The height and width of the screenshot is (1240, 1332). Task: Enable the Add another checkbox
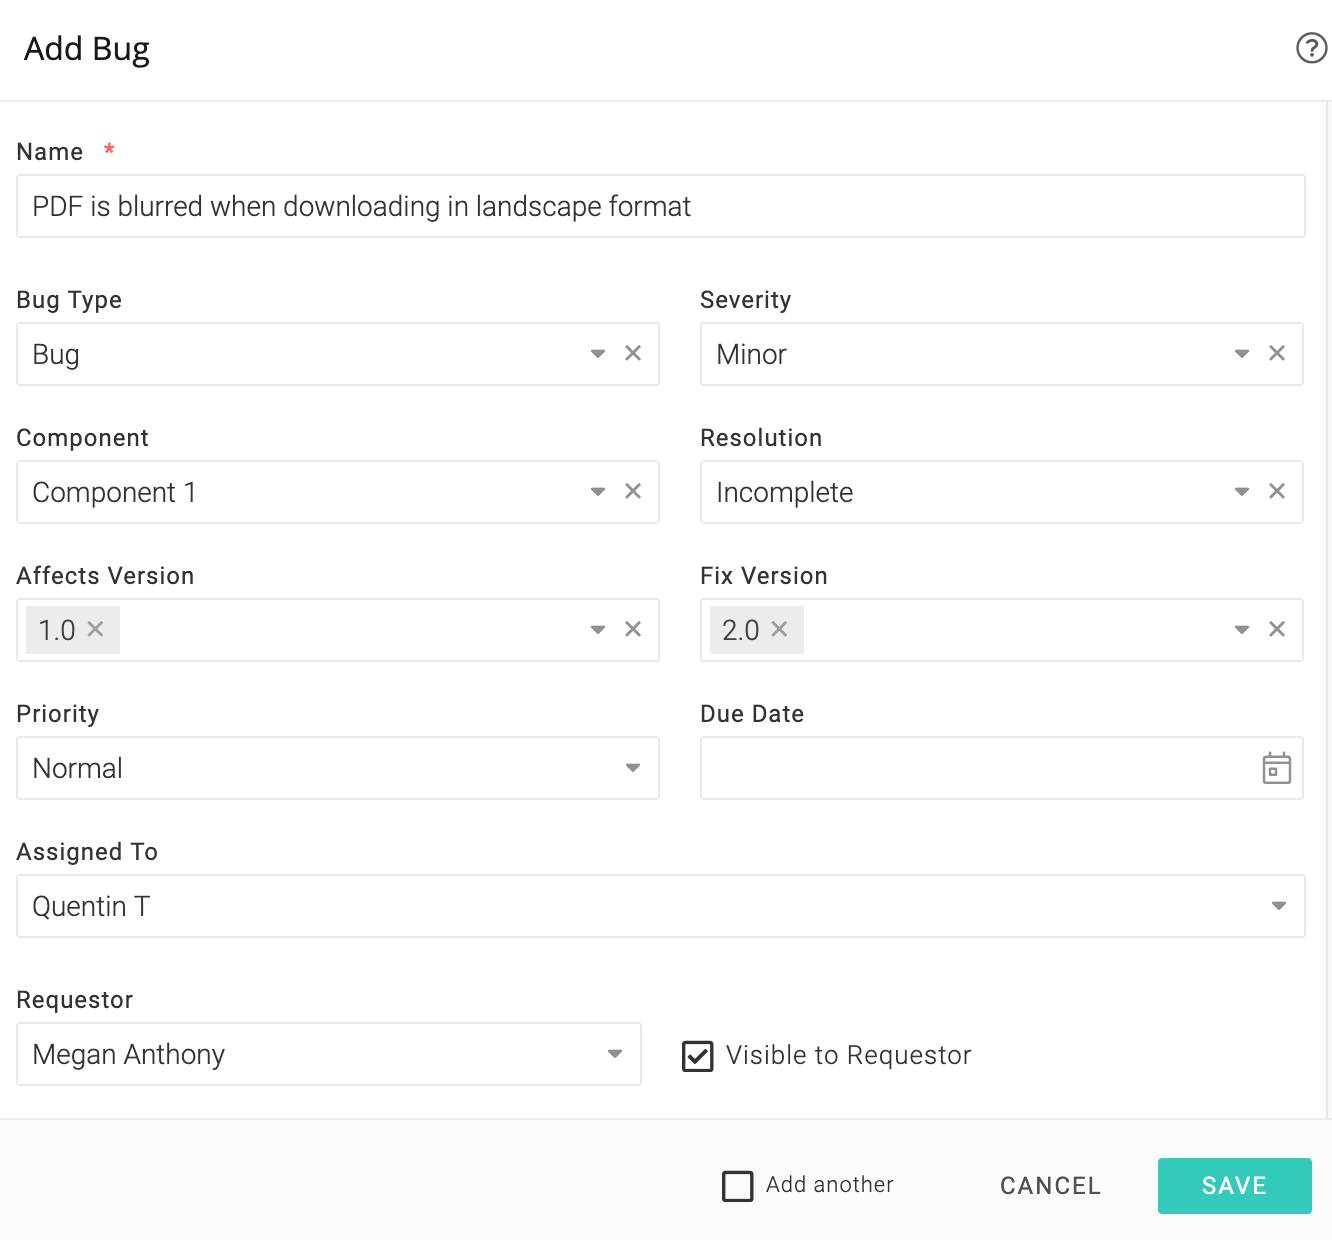click(x=738, y=1186)
